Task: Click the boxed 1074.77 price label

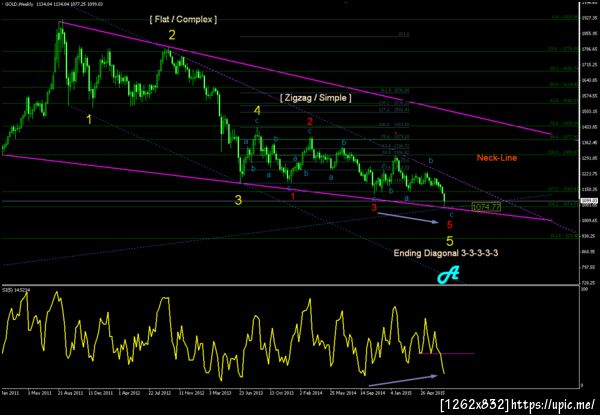Action: (486, 207)
